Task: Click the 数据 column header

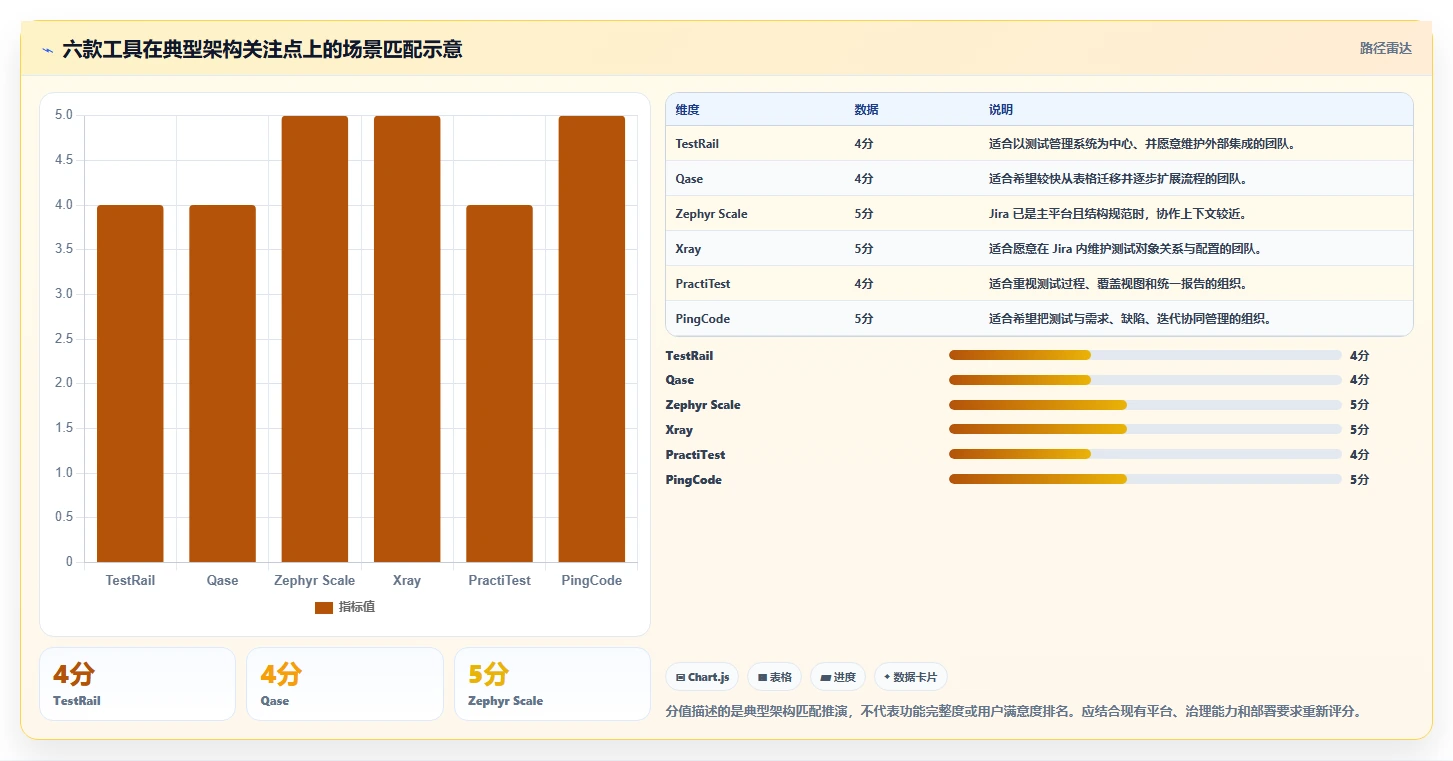Action: coord(867,109)
